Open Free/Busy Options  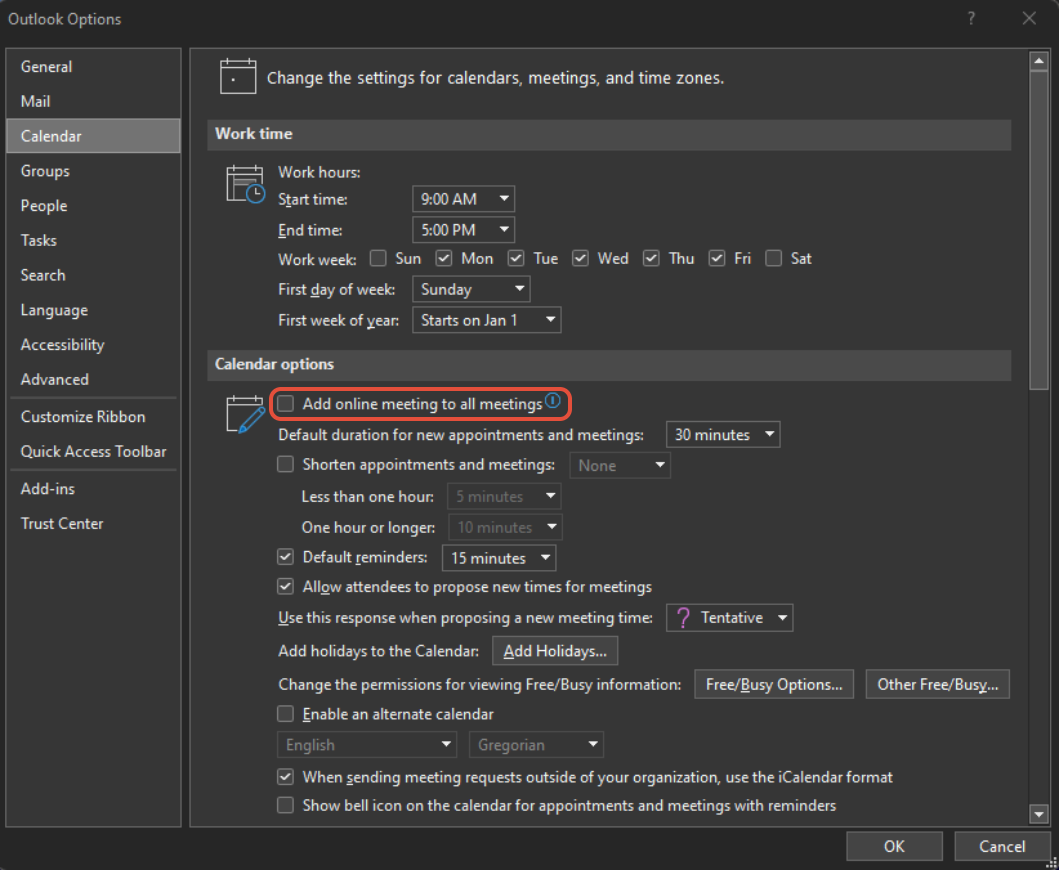click(773, 684)
